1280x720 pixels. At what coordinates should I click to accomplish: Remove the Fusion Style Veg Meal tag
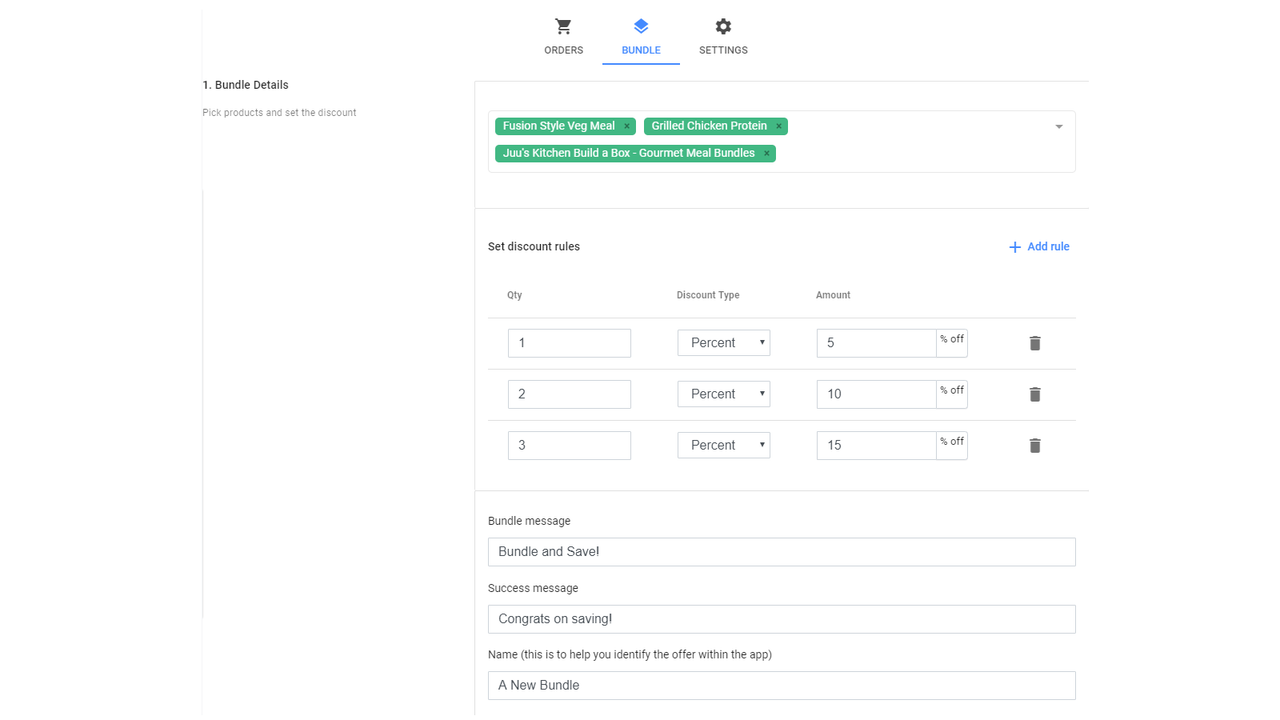(627, 126)
